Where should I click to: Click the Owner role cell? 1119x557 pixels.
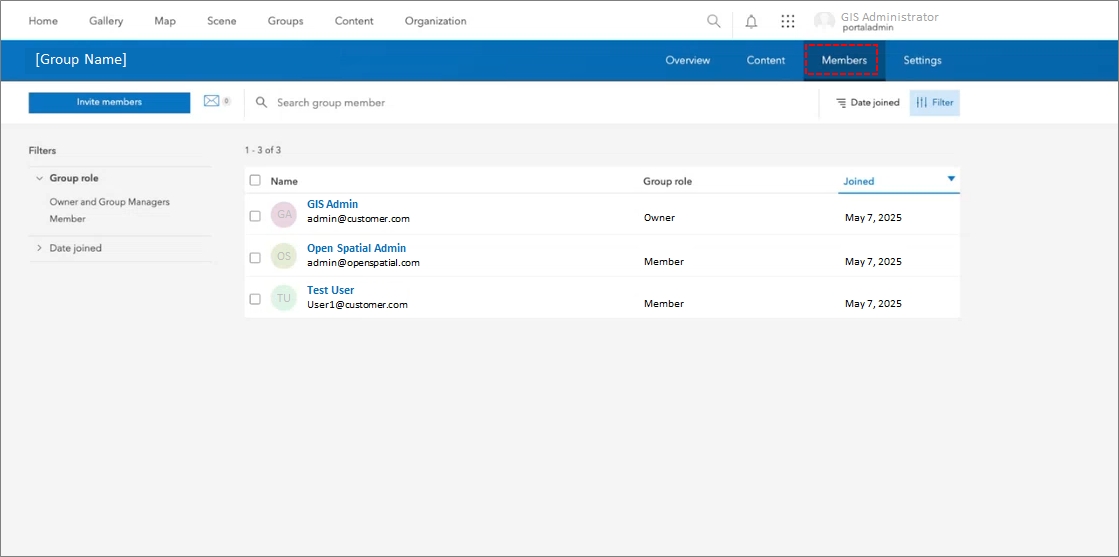pyautogui.click(x=659, y=218)
